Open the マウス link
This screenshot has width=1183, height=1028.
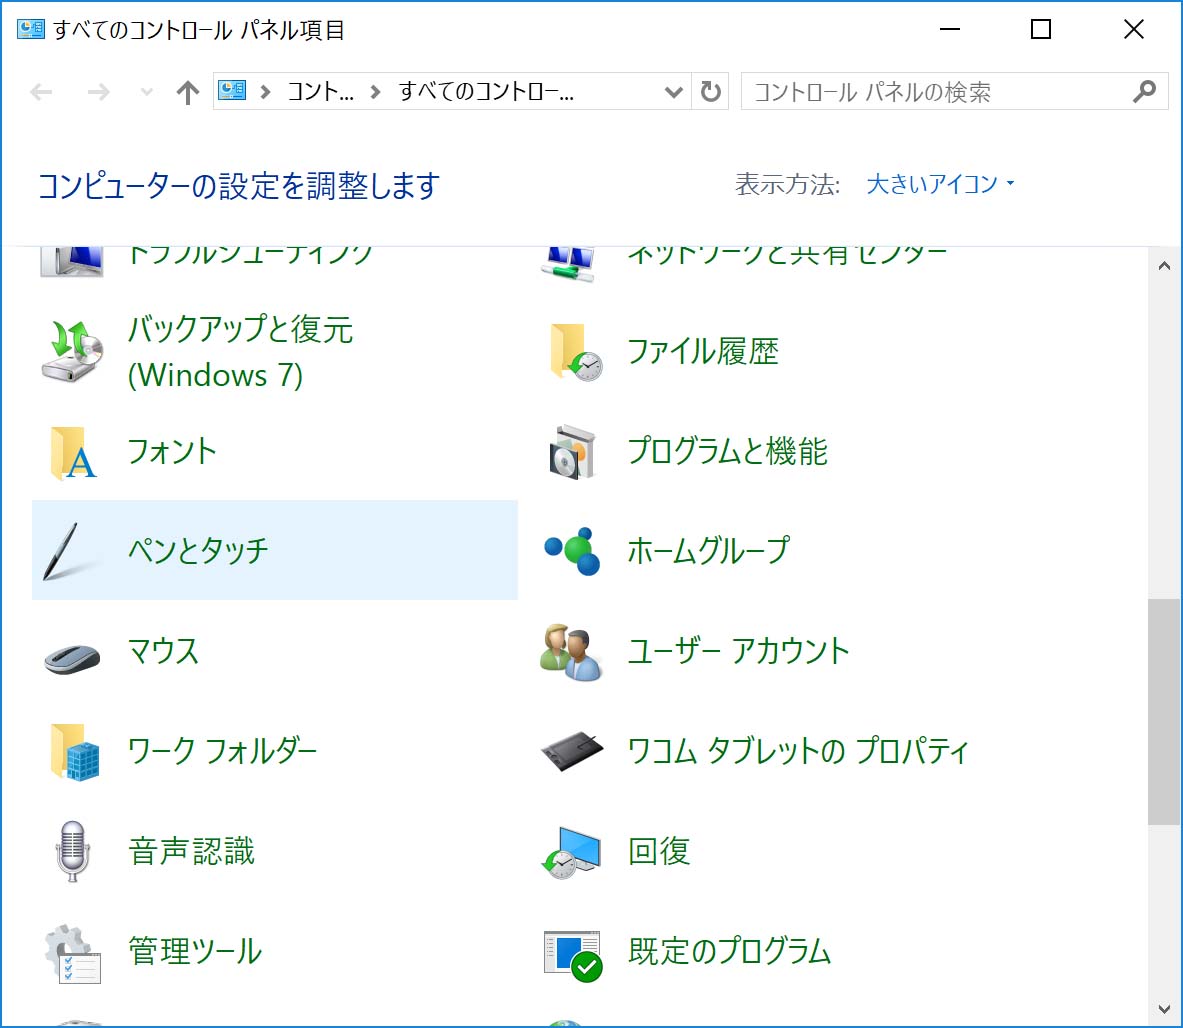[x=163, y=651]
